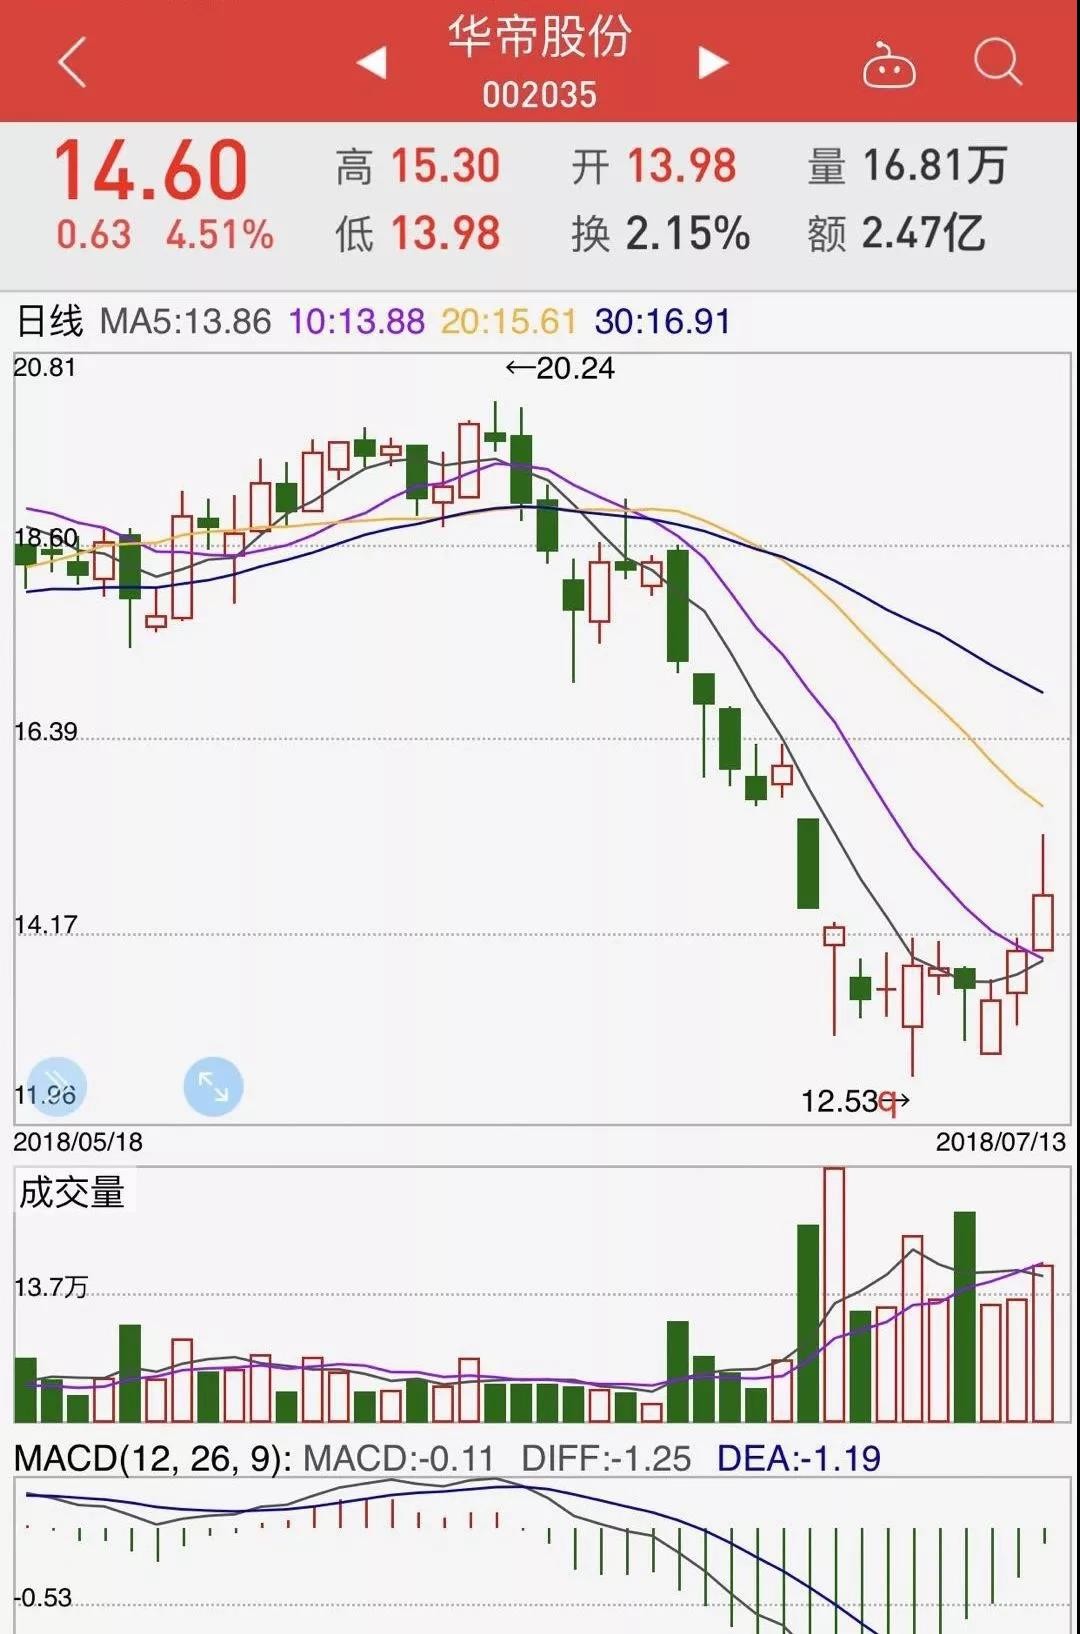Viewport: 1080px width, 1634px height.
Task: Tap turnover amount 2.47亿
Action: click(x=923, y=234)
